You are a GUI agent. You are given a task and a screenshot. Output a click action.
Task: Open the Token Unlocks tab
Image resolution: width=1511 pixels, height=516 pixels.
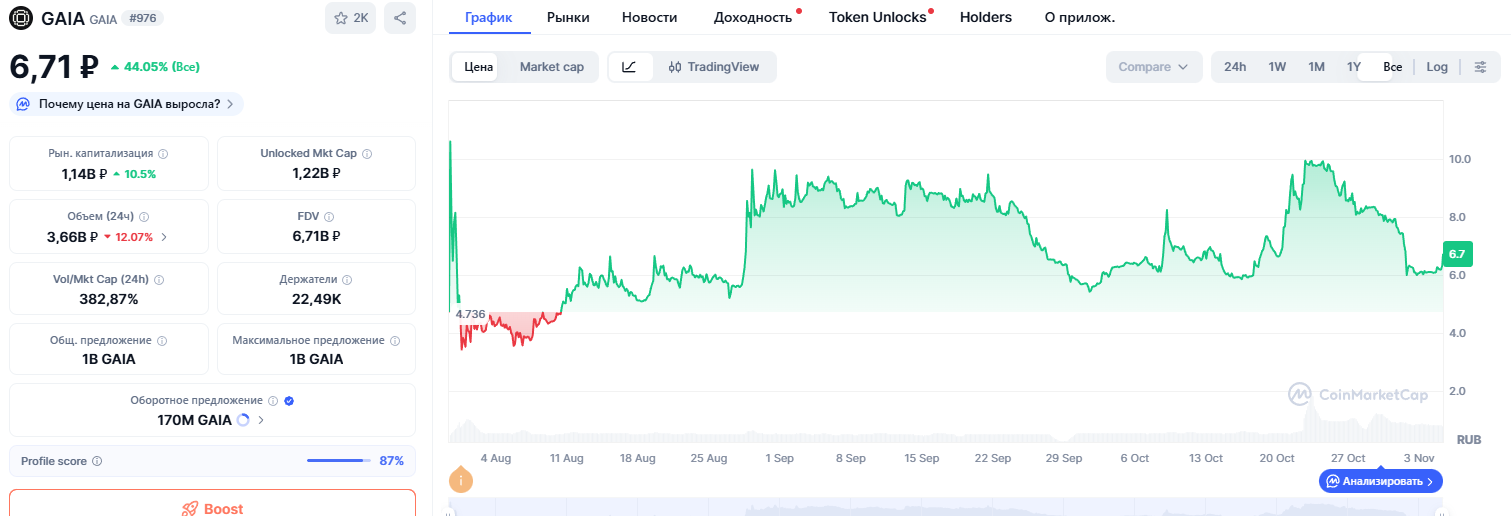[x=877, y=17]
